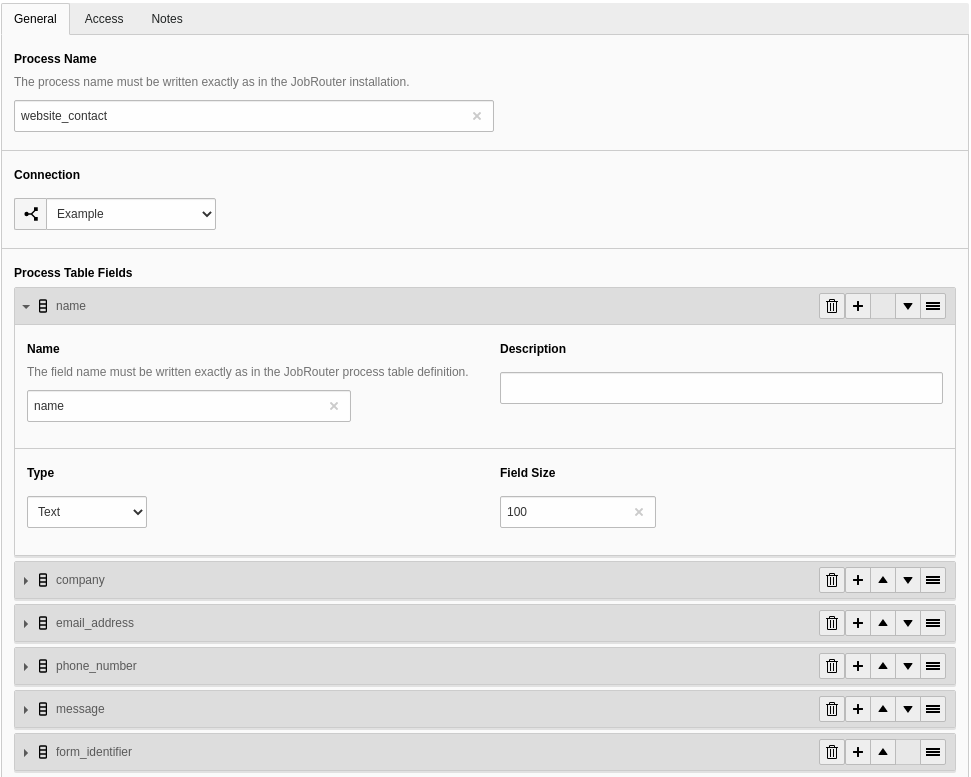Add a new field after company row
This screenshot has width=971, height=777.
pos(858,580)
